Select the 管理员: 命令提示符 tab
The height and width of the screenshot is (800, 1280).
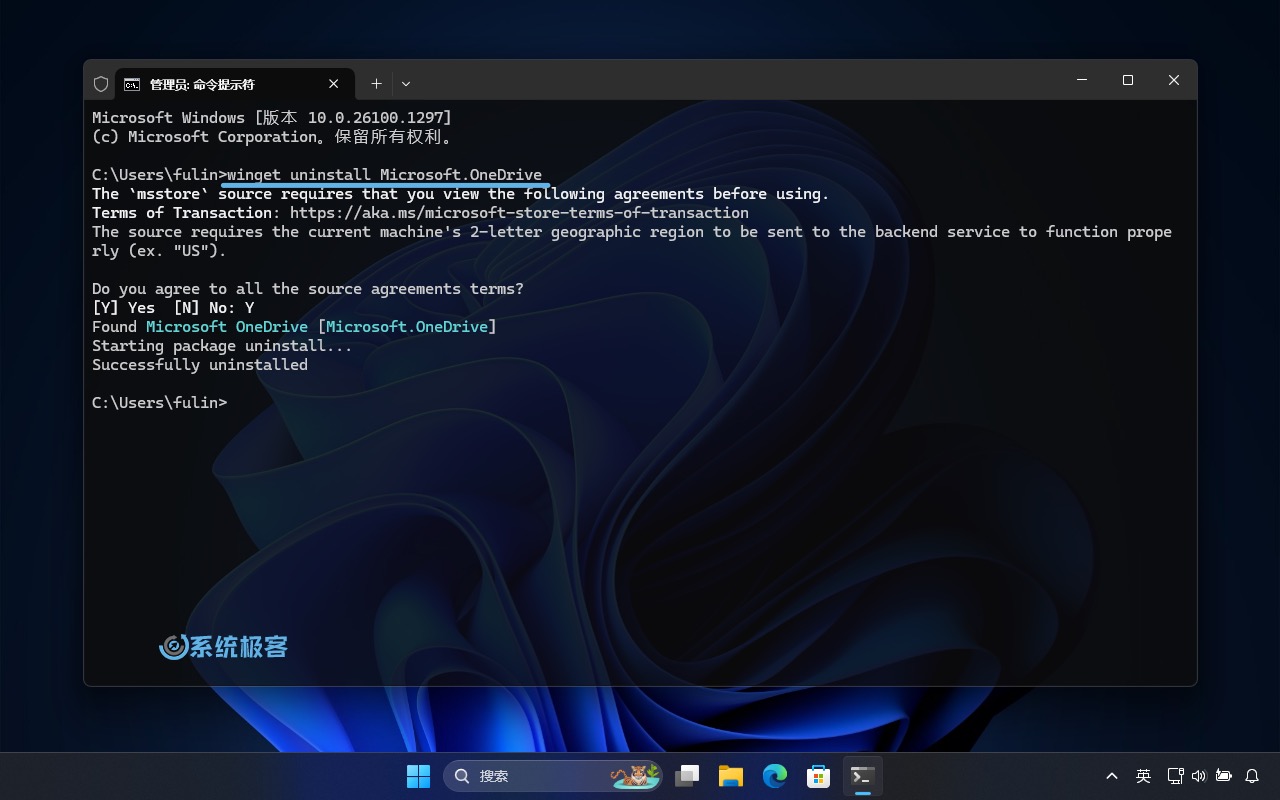[x=234, y=84]
